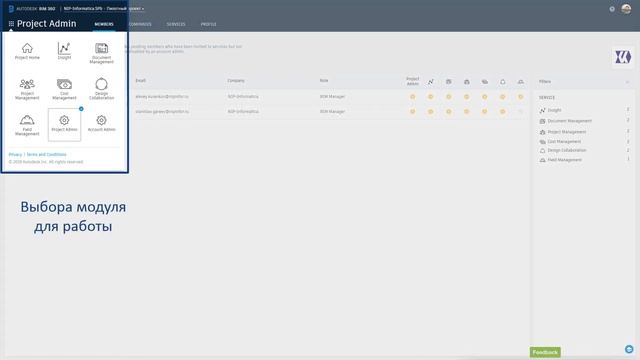Open Design Collaboration module in launcher
The image size is (640, 360).
tap(101, 89)
